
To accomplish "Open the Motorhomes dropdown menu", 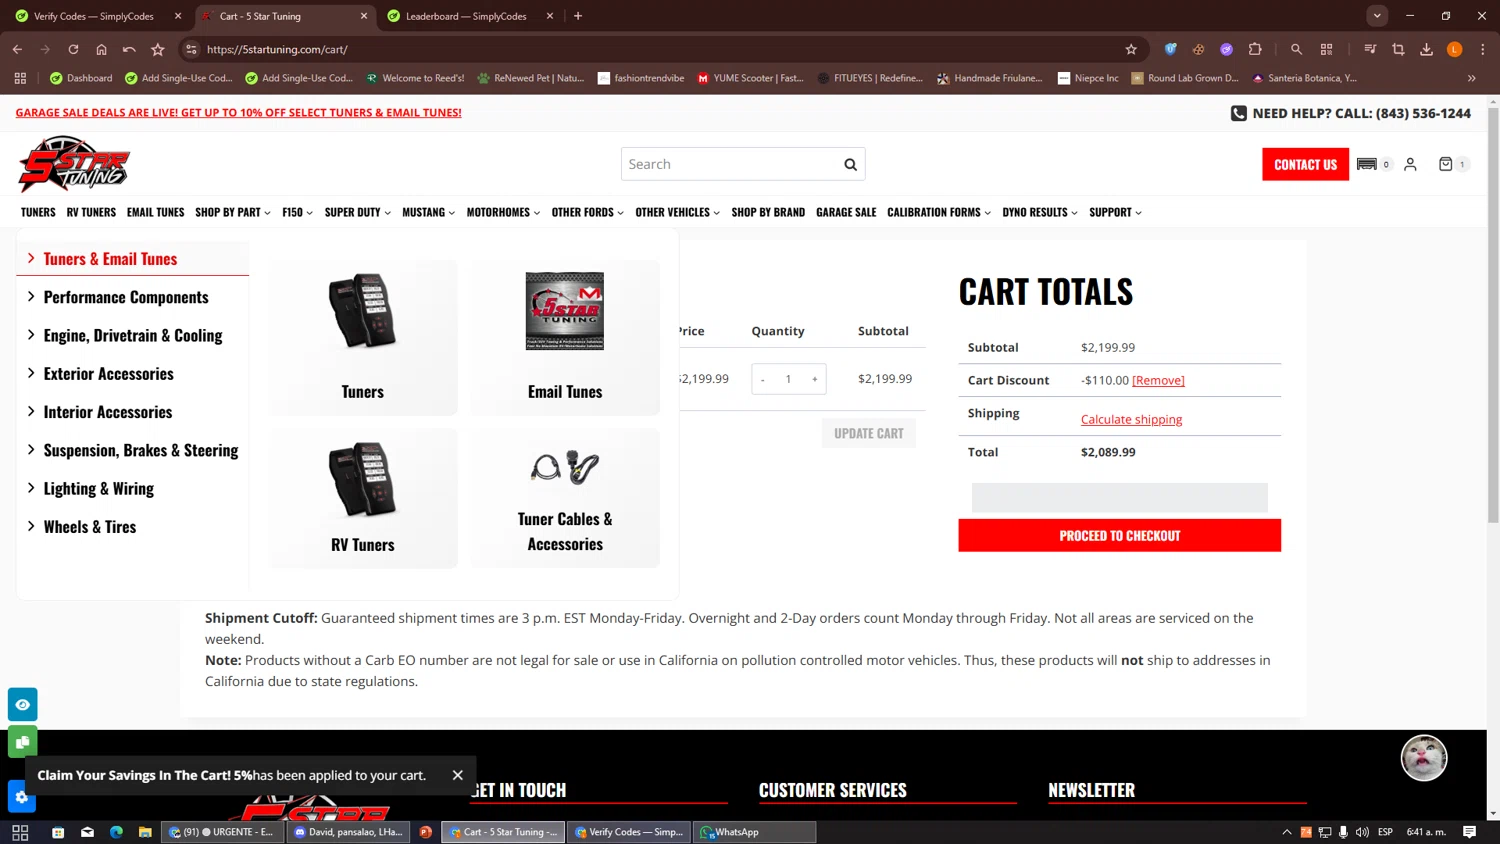I will tap(503, 212).
